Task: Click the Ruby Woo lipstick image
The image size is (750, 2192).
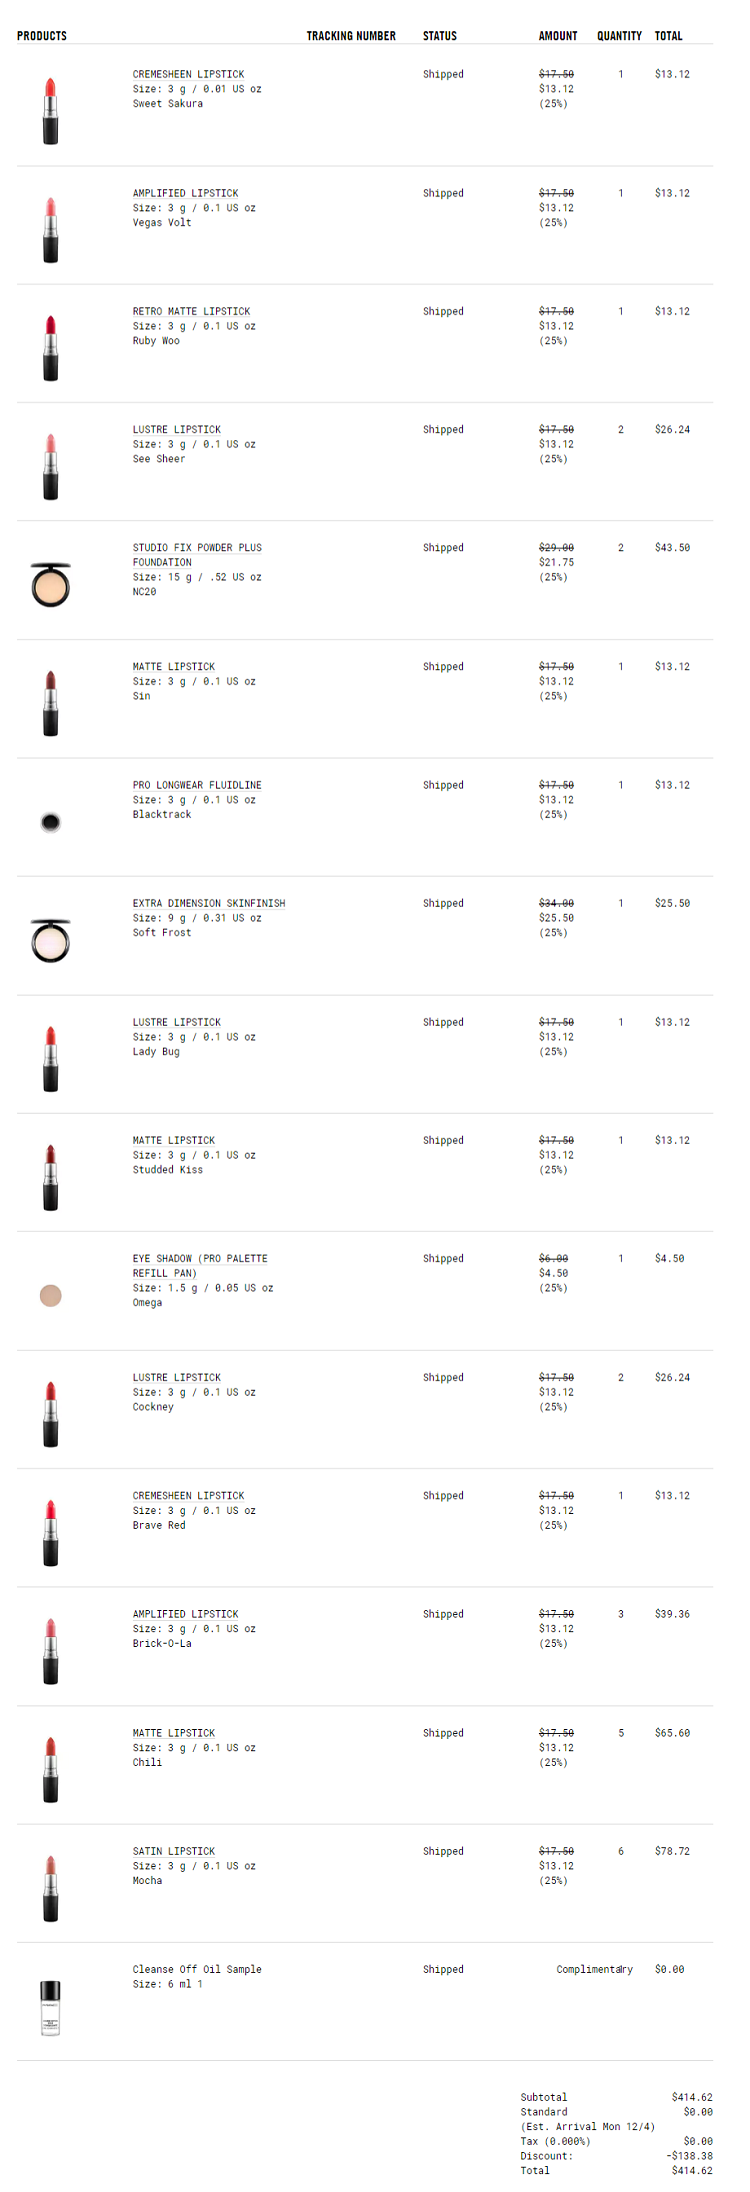Action: [50, 348]
